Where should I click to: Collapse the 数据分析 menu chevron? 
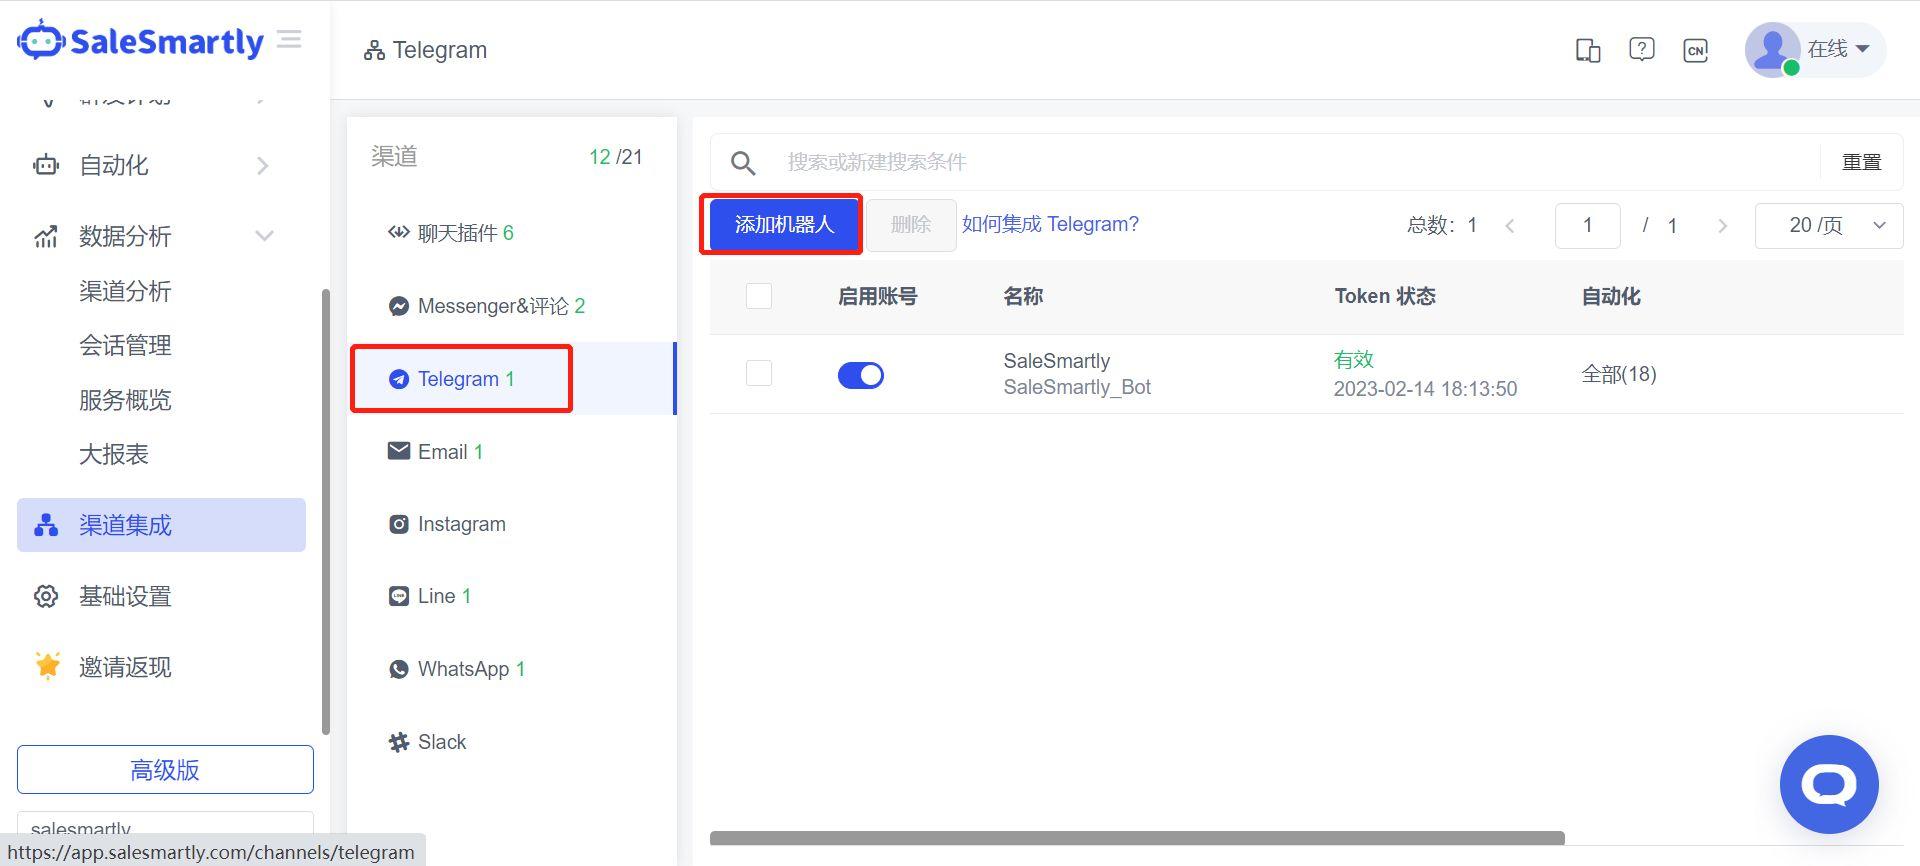[x=264, y=236]
